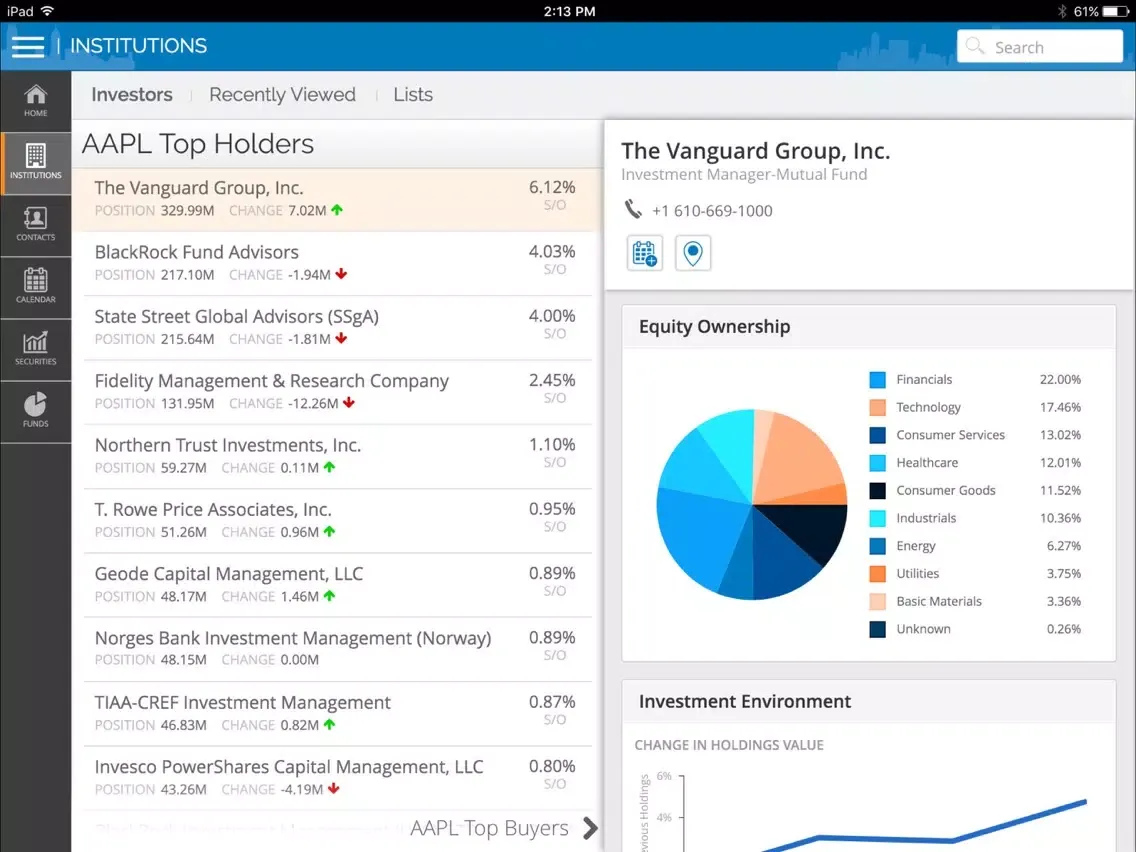The image size is (1136, 852).
Task: Open Calendar sidebar icon
Action: click(36, 287)
